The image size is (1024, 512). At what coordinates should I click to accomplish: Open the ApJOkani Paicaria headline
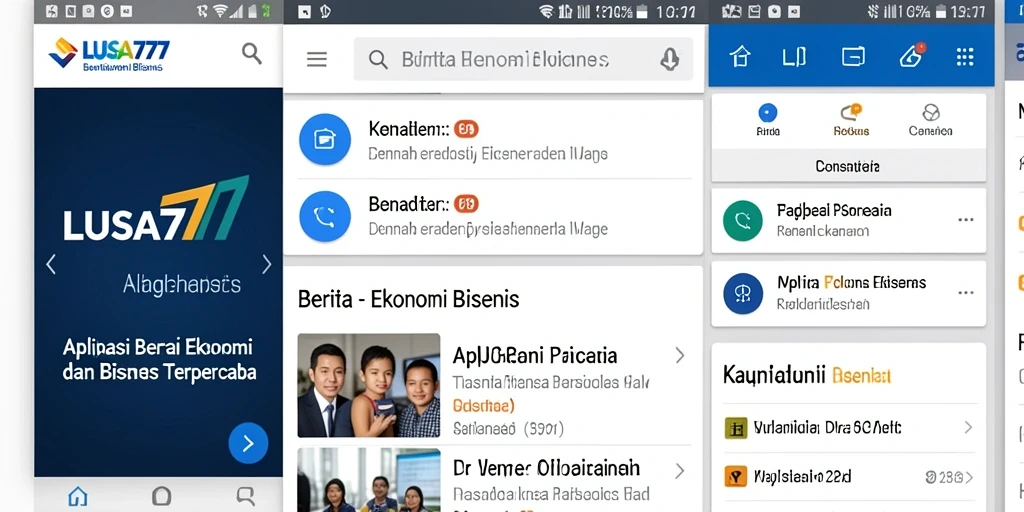pyautogui.click(x=535, y=355)
